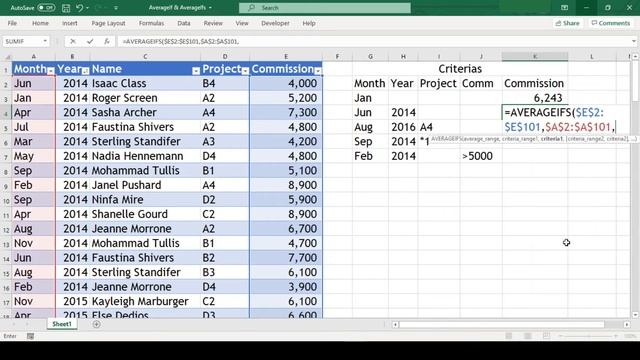Click vertical scrollbar down arrow

[x=635, y=315]
